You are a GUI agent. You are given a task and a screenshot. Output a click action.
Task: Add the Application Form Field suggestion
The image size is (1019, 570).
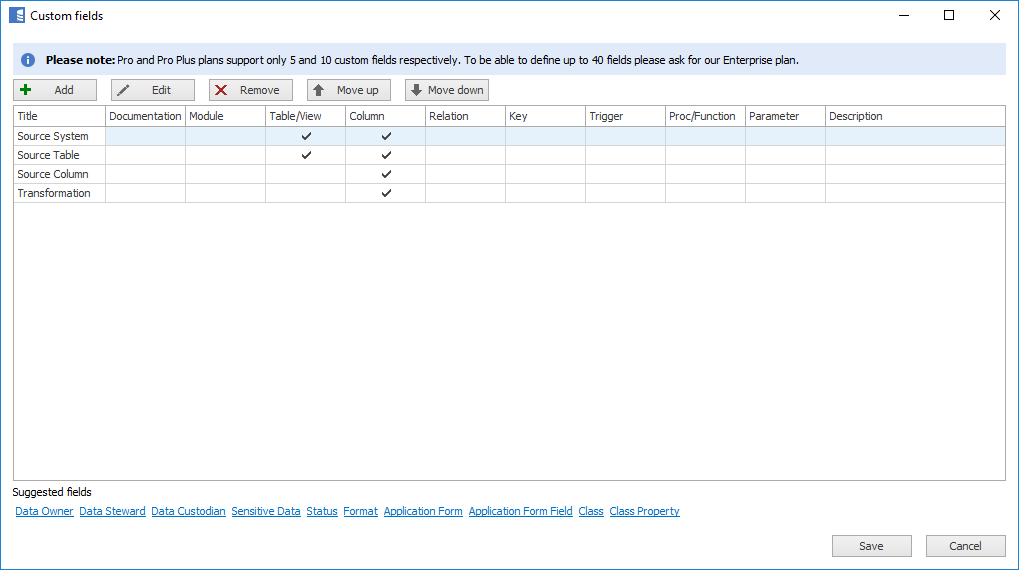point(520,511)
